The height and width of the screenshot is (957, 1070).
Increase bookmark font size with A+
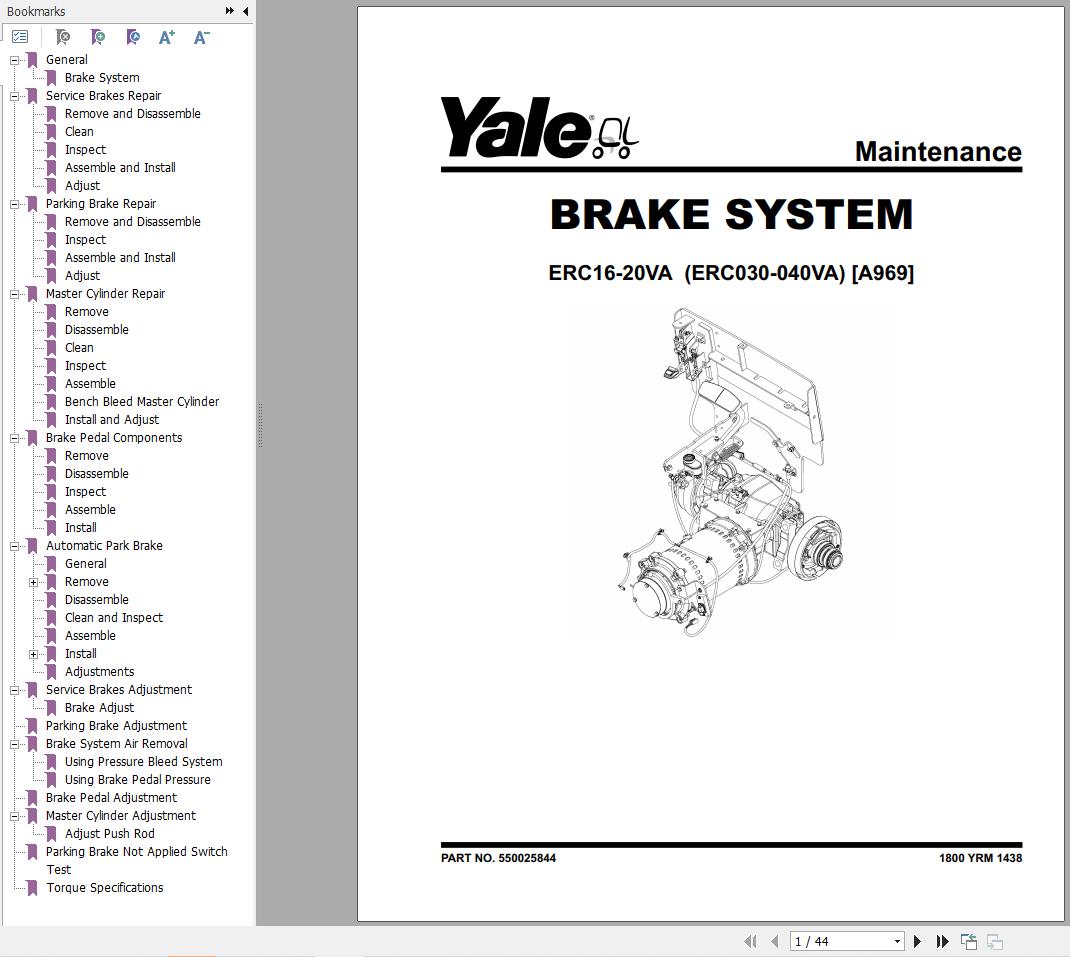167,37
